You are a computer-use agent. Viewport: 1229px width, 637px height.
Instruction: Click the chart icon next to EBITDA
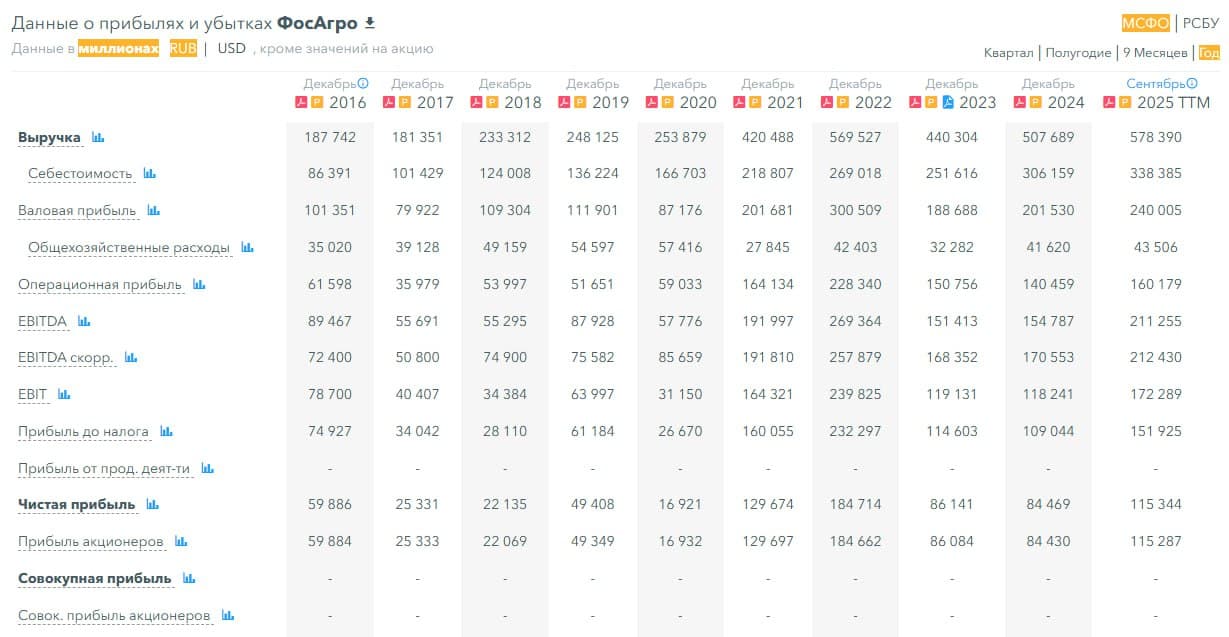(84, 322)
